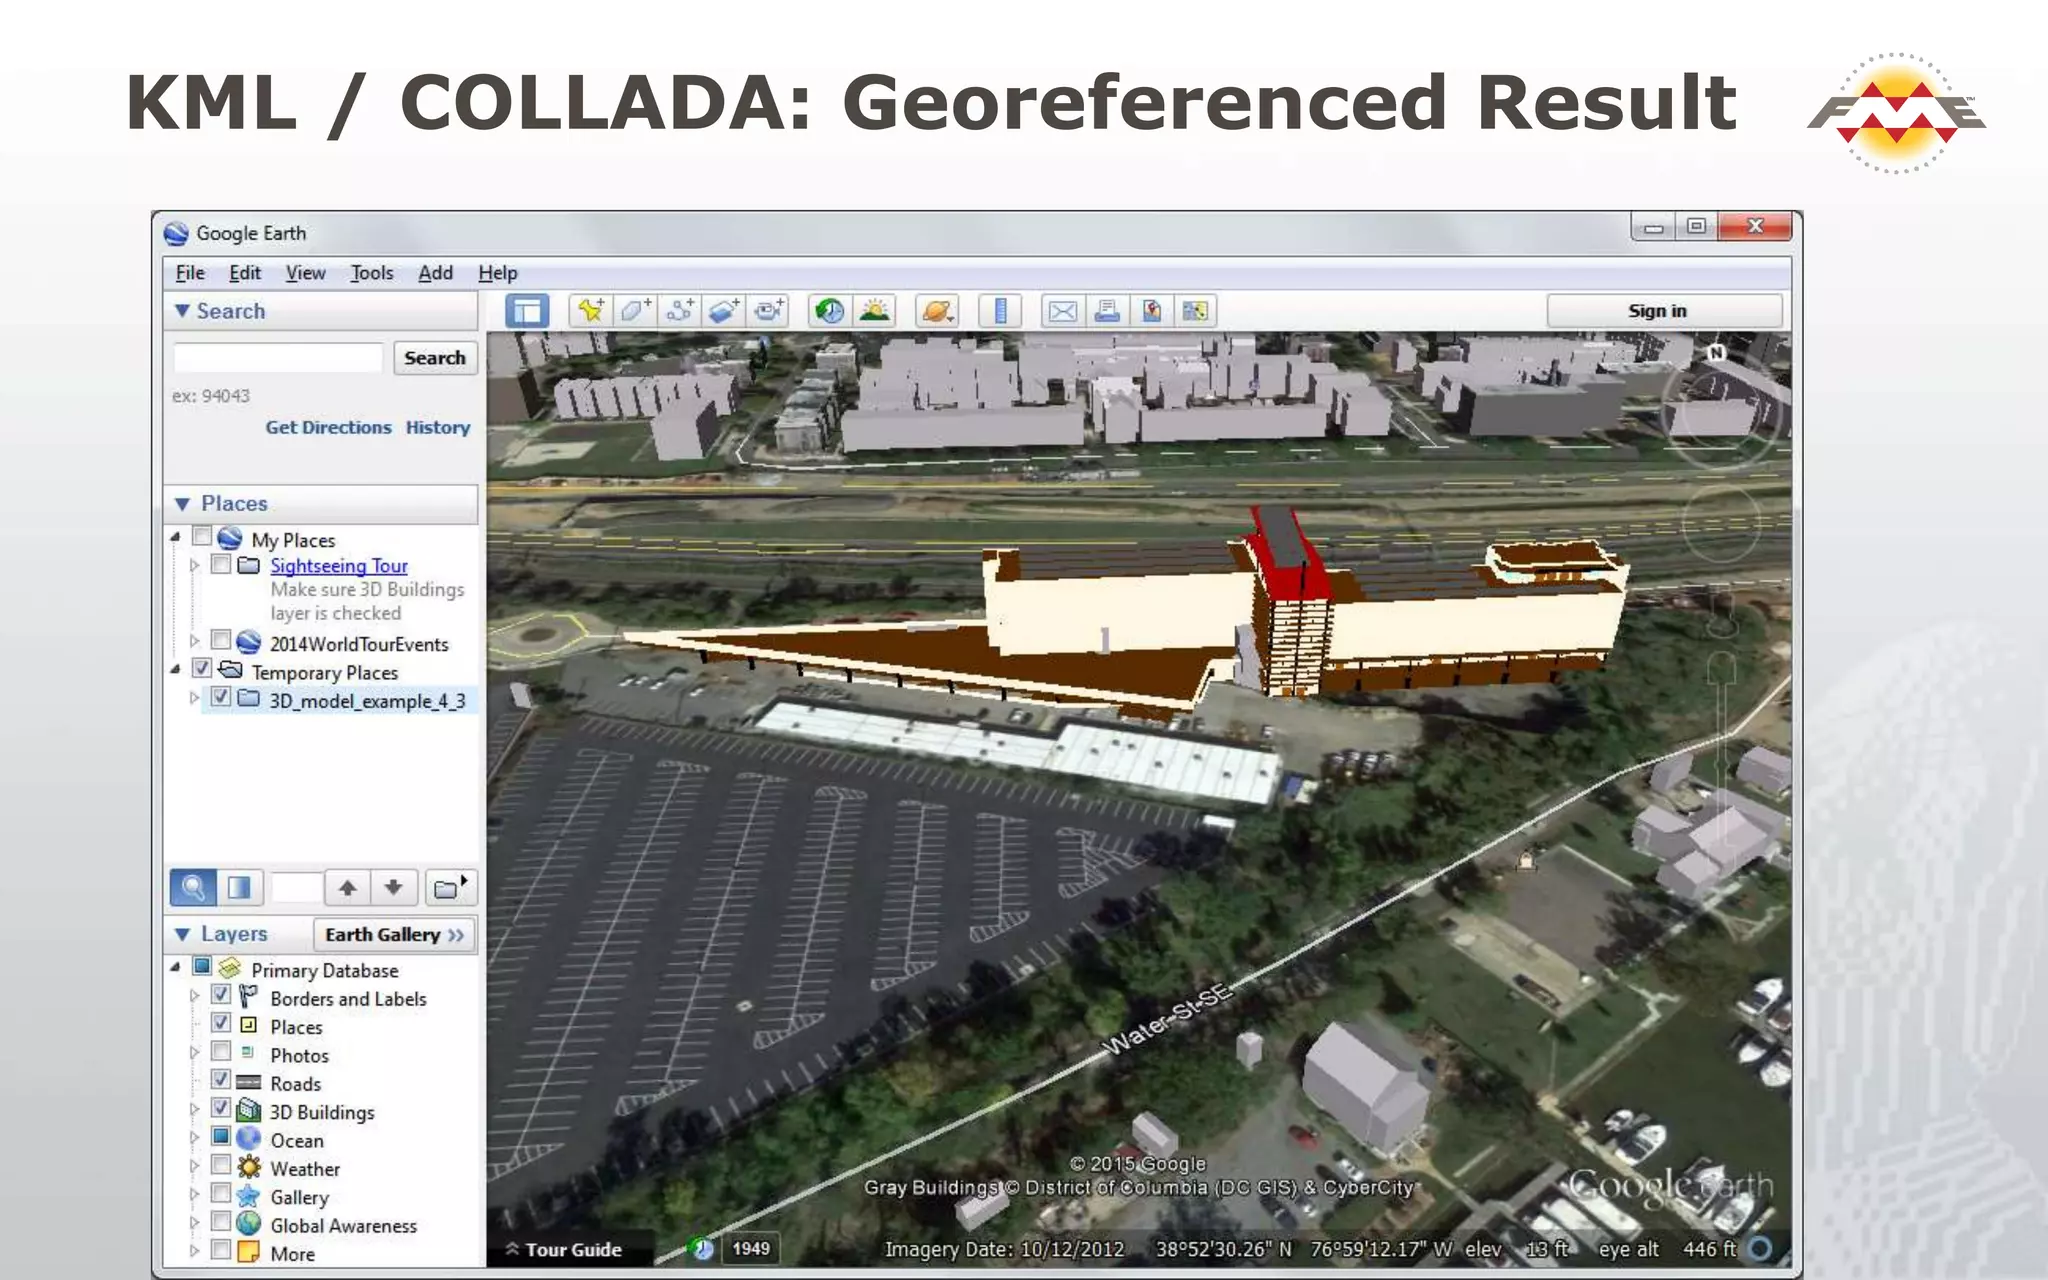This screenshot has height=1280, width=2048.
Task: Click the Sign in button
Action: click(1664, 311)
